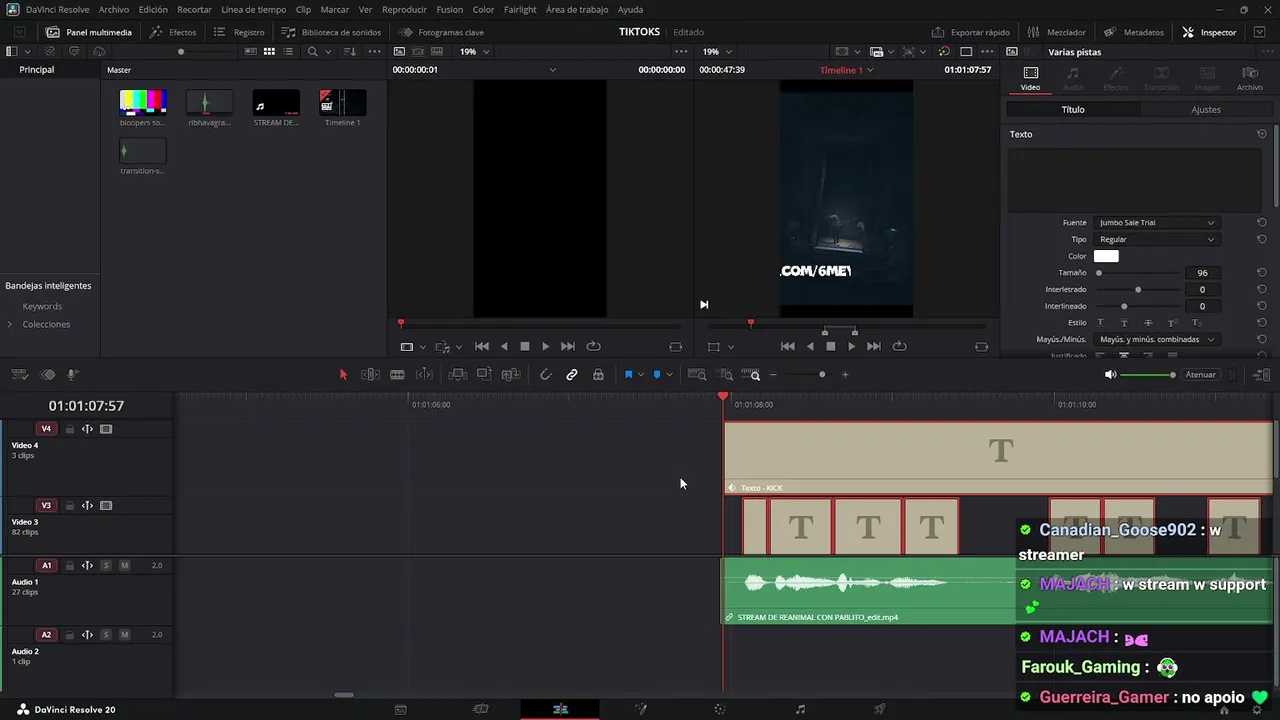Screen dimensions: 1280x720
Task: Open the Archivo menu
Action: (x=114, y=9)
